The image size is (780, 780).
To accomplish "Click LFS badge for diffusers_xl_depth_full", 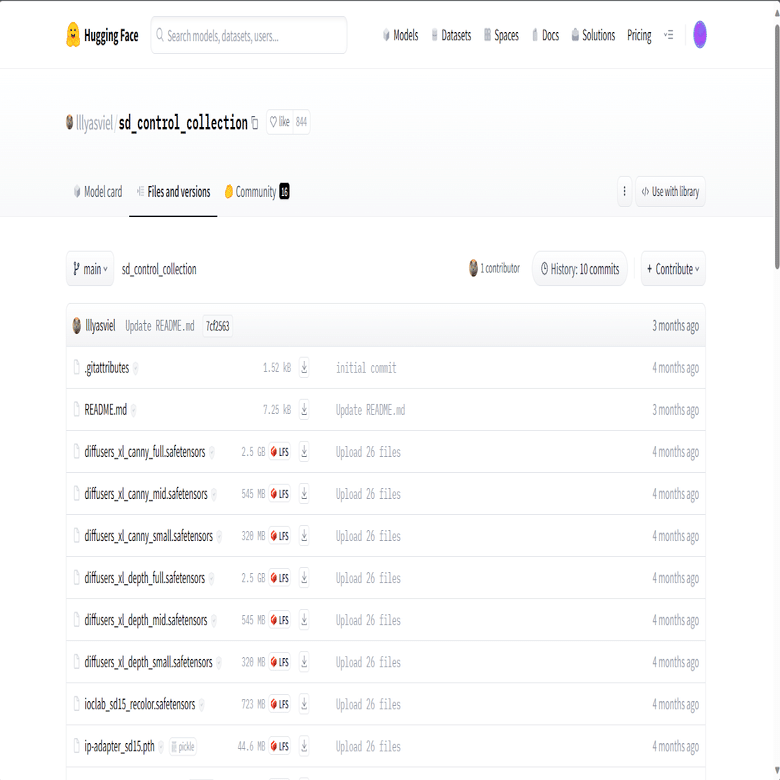I will tap(280, 578).
